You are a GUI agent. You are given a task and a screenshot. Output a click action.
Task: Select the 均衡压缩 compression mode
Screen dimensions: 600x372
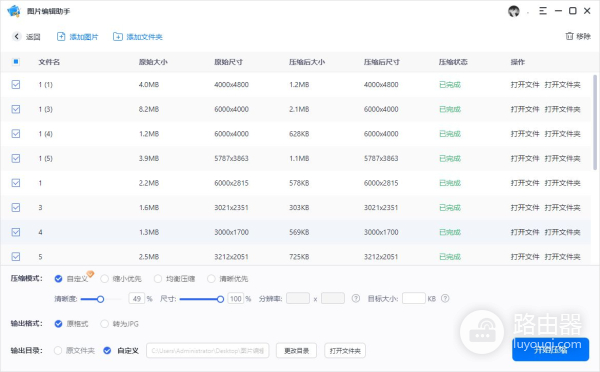158,279
